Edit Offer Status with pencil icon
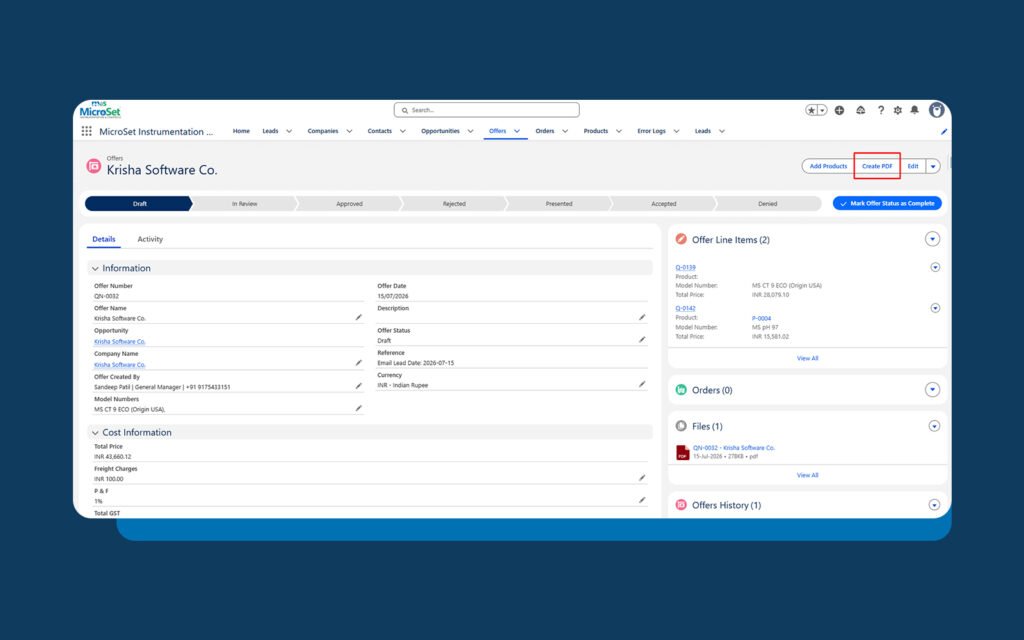This screenshot has width=1024, height=640. click(642, 340)
